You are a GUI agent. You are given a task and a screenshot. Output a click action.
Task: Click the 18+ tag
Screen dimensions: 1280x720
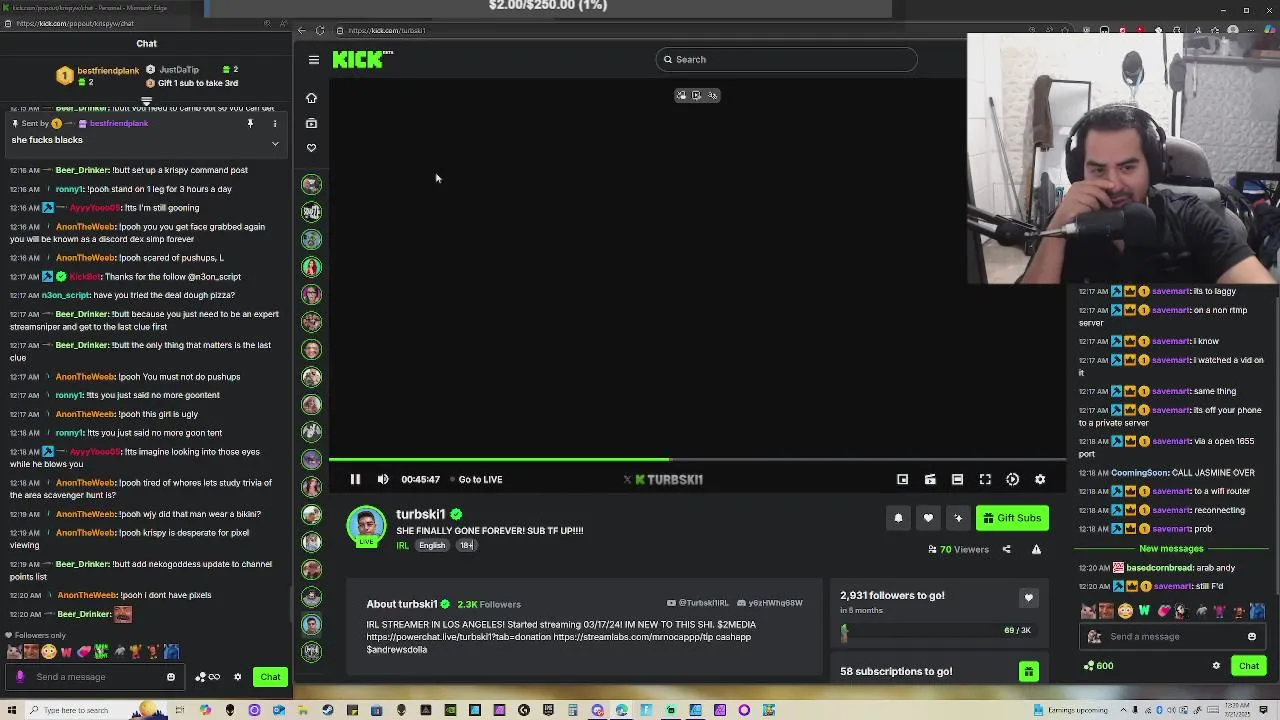(x=466, y=545)
